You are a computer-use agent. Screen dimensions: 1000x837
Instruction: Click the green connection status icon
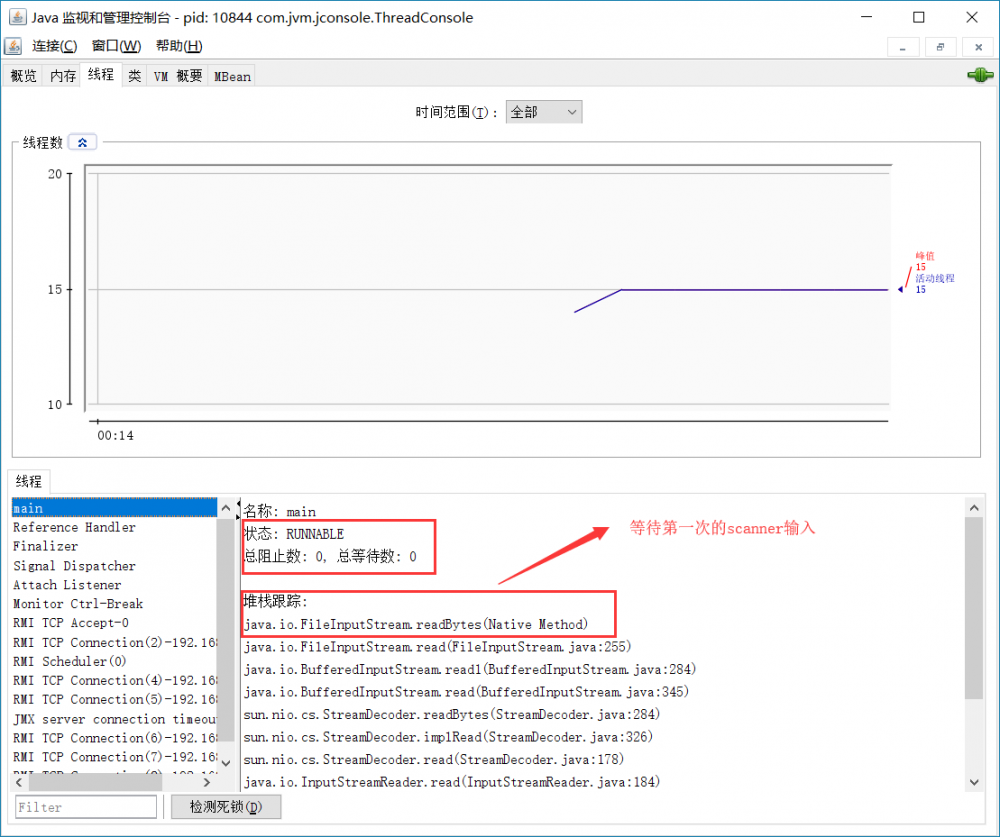point(980,75)
